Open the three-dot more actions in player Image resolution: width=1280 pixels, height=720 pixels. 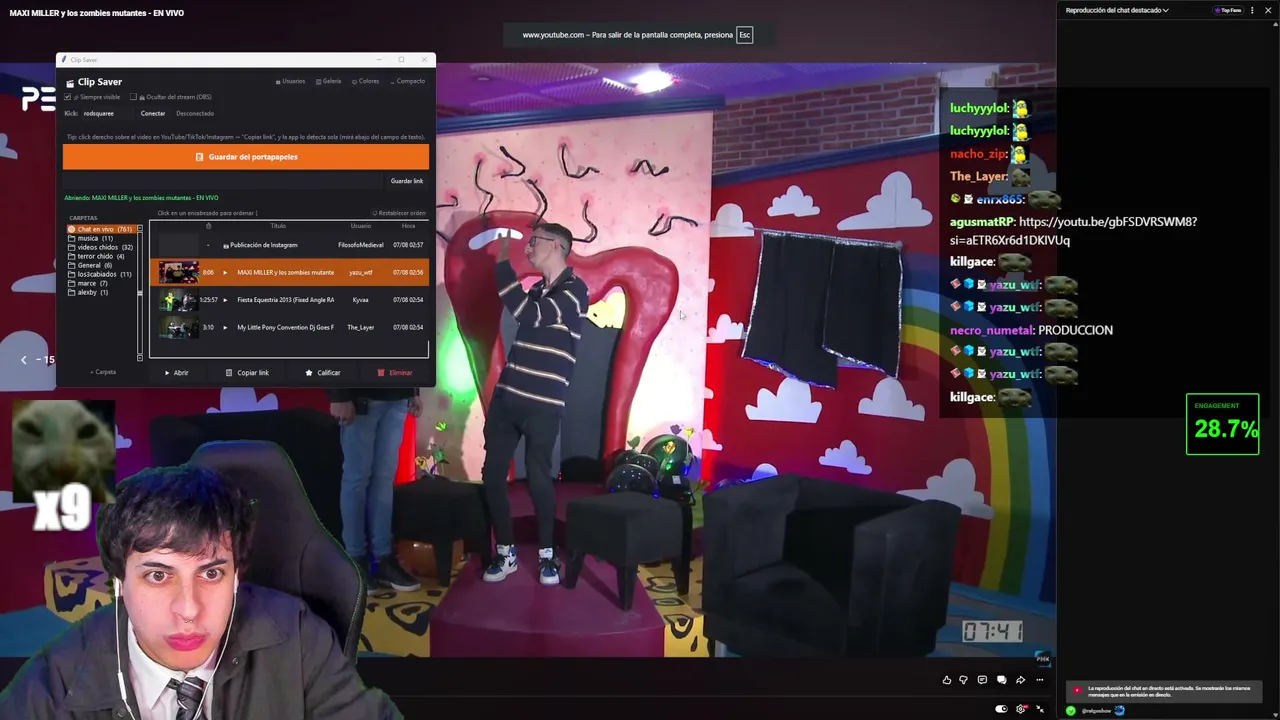tap(1039, 680)
